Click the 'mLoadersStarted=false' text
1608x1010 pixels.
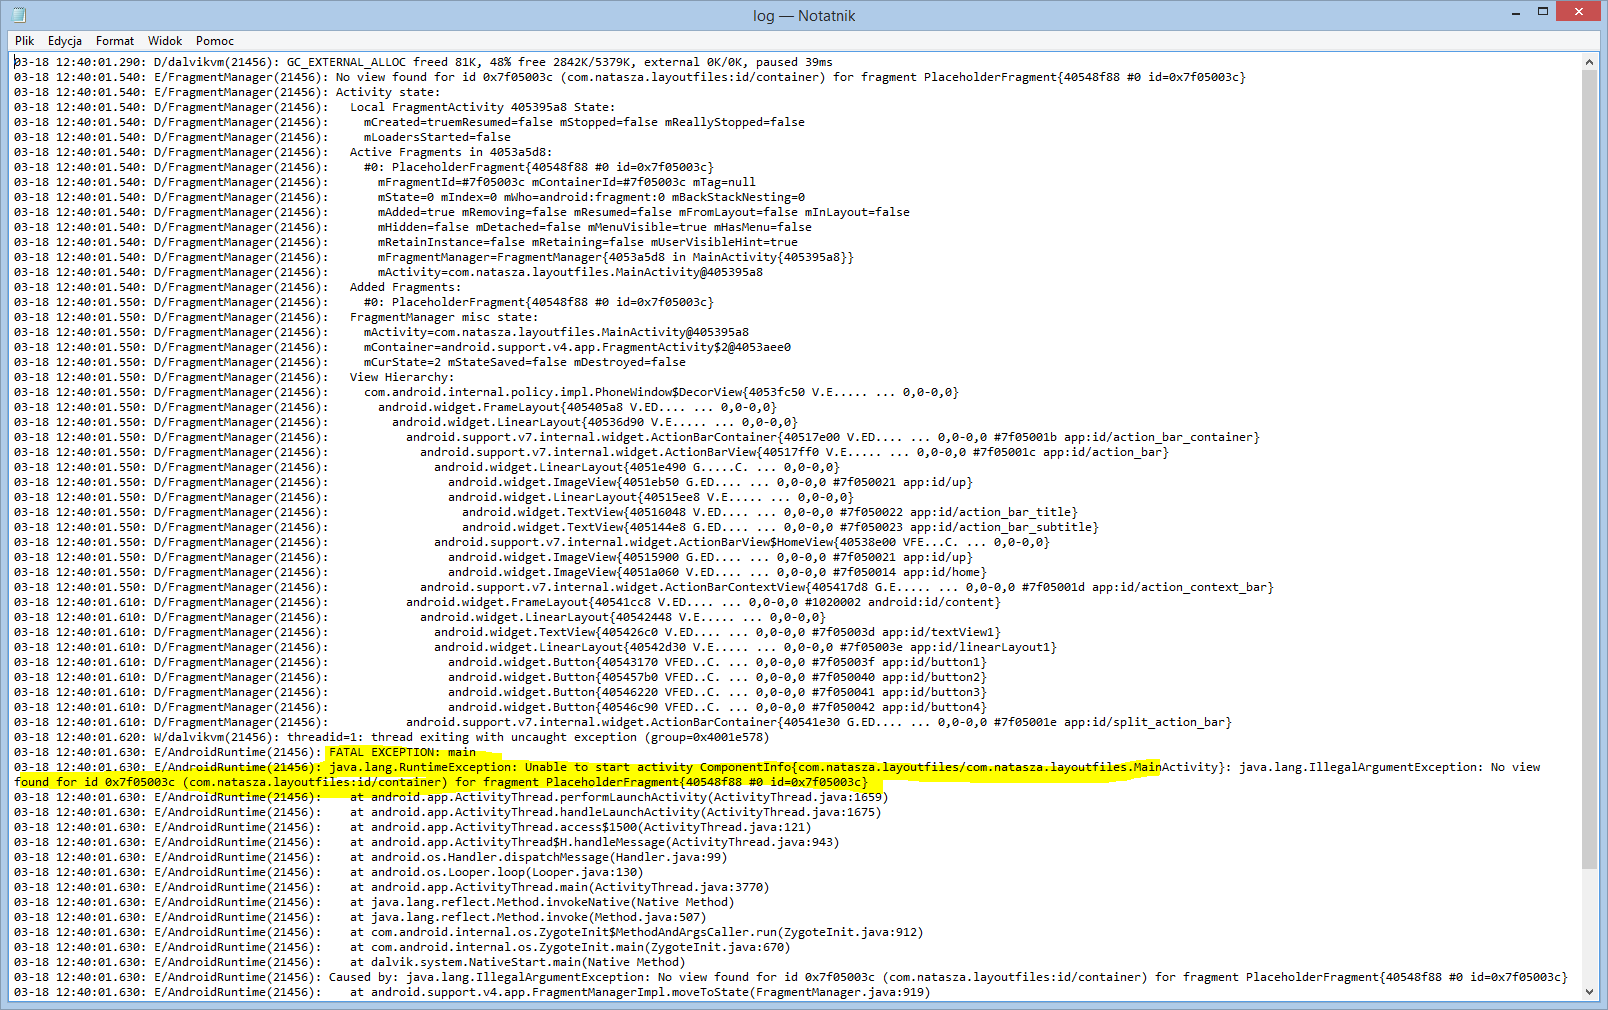437,137
